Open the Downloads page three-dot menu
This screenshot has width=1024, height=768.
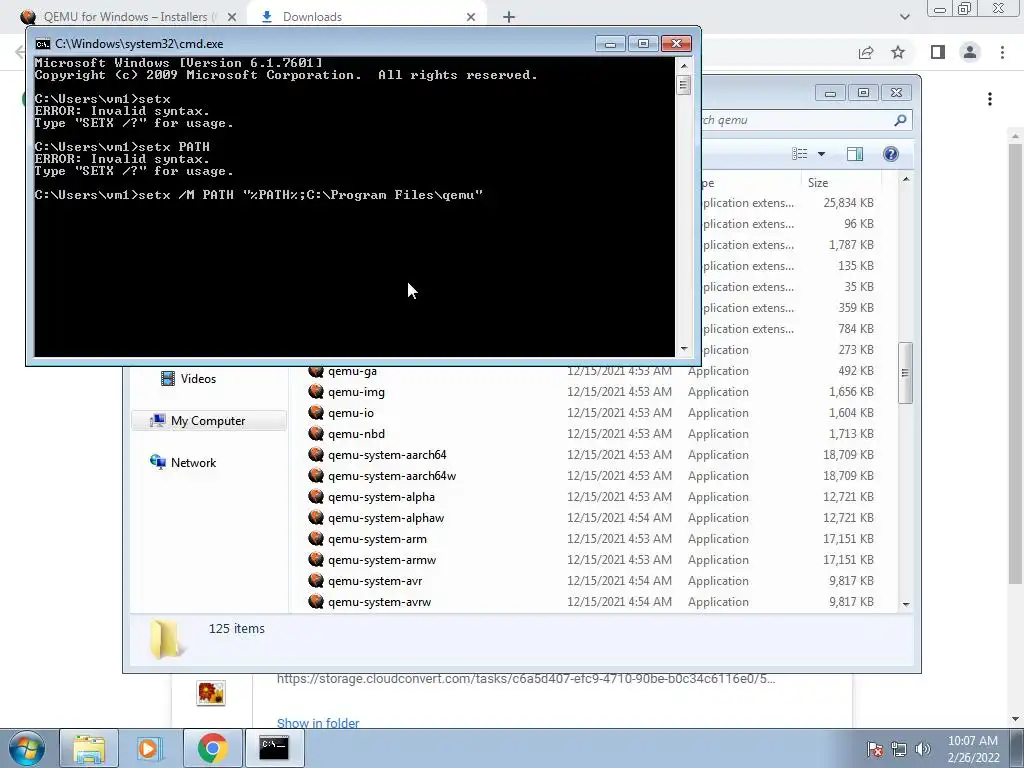point(990,99)
